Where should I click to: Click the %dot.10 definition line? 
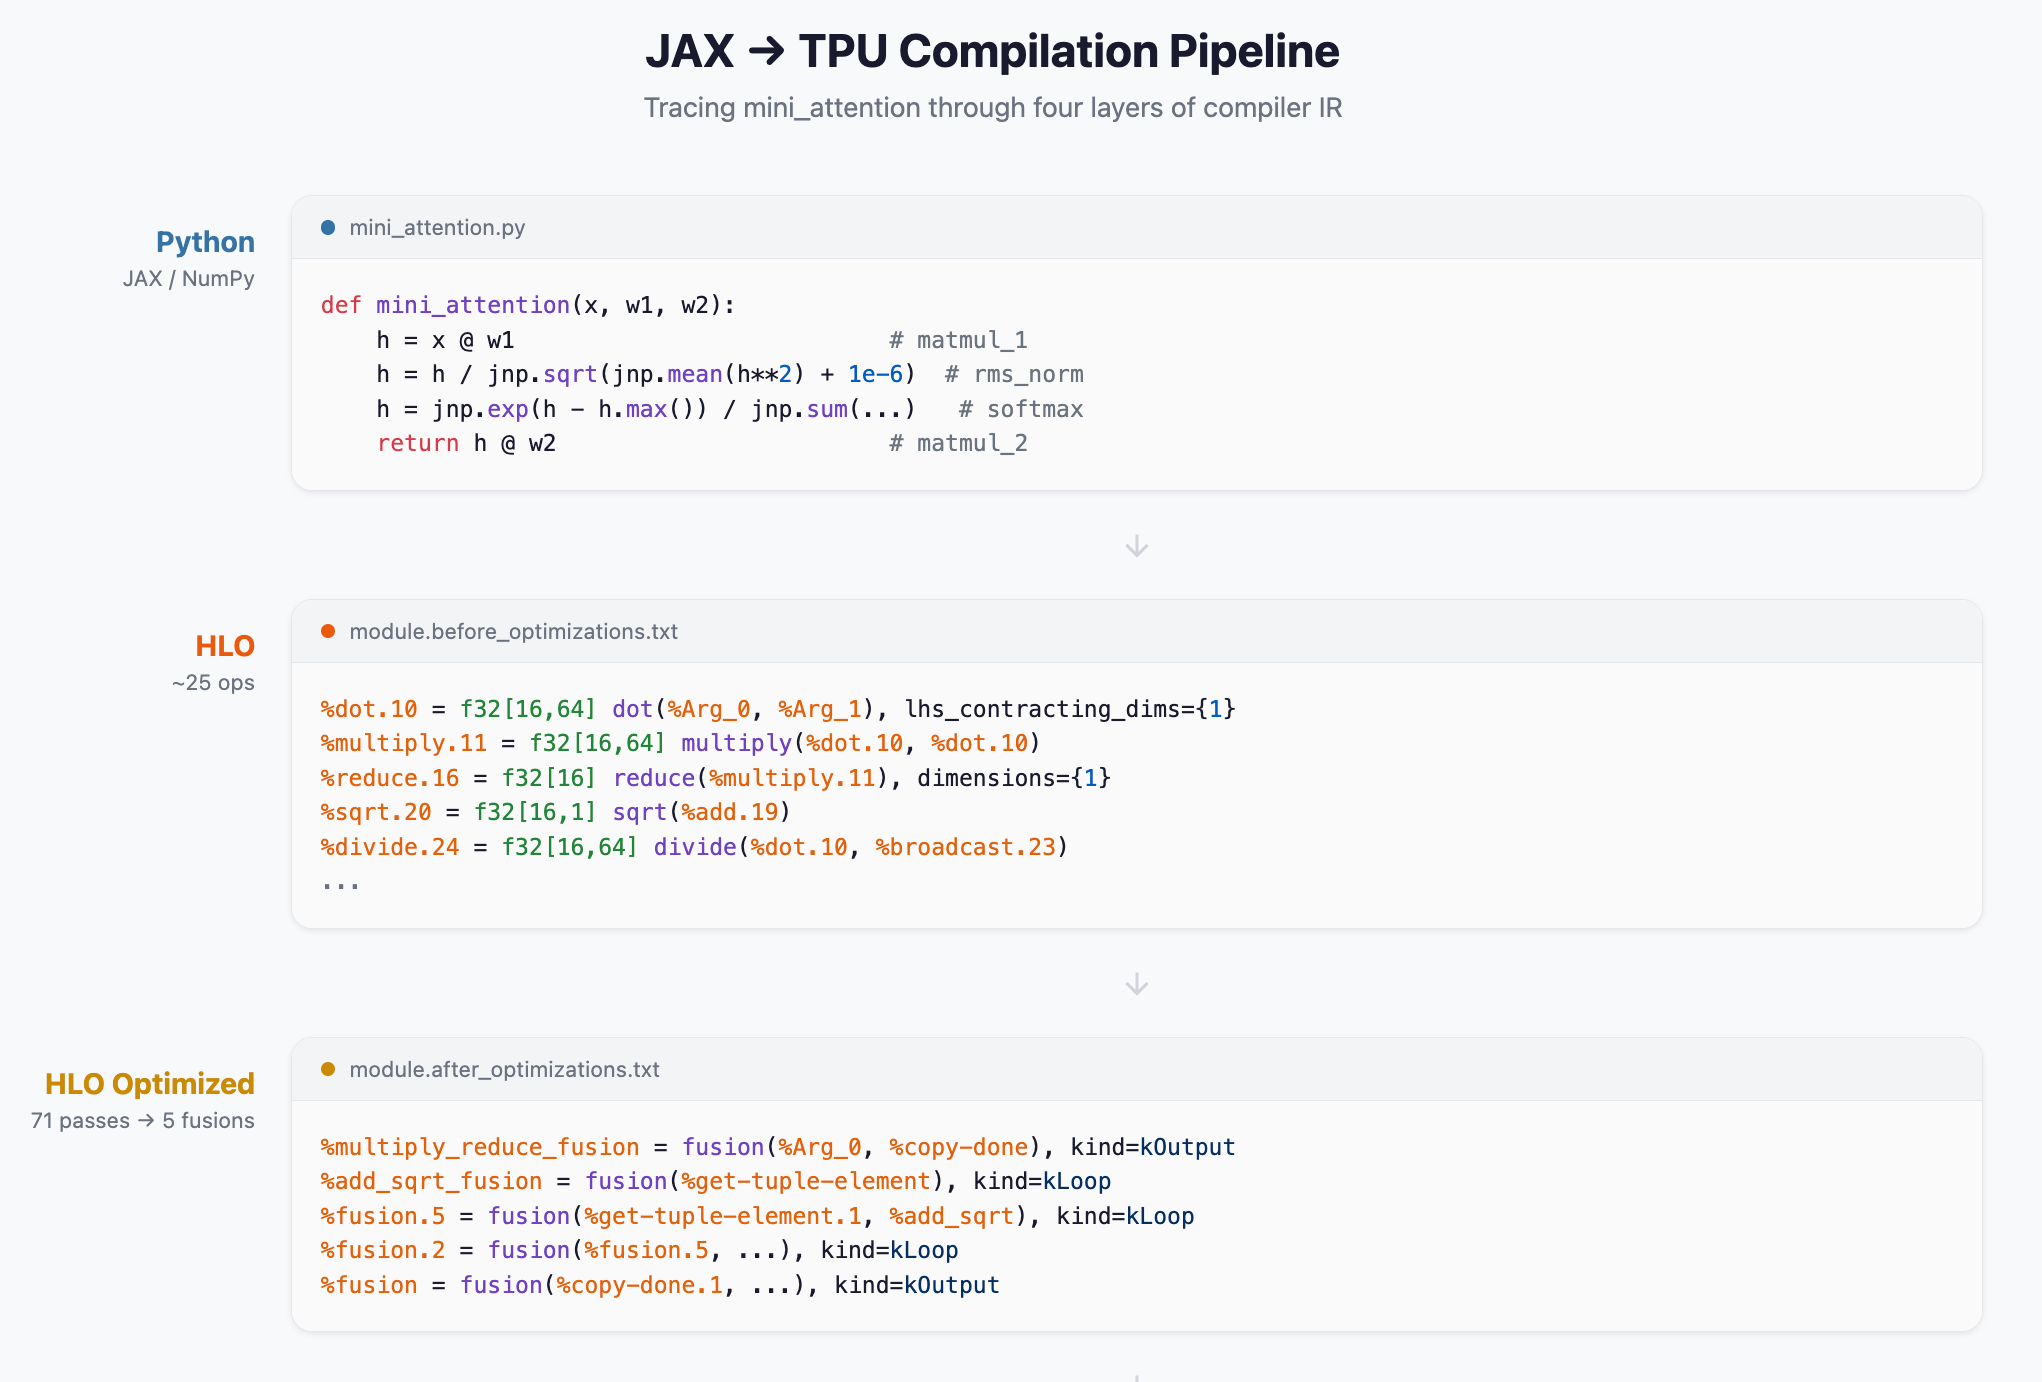(x=777, y=709)
